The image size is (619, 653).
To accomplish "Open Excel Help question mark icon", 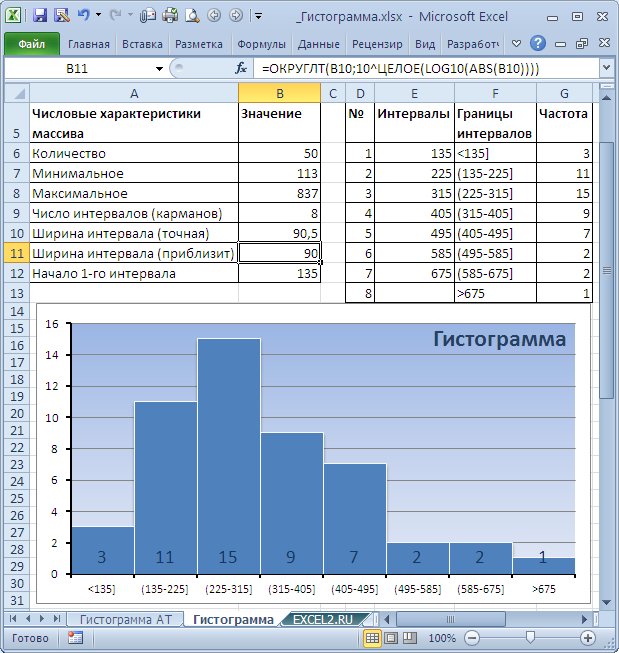I will 538,44.
